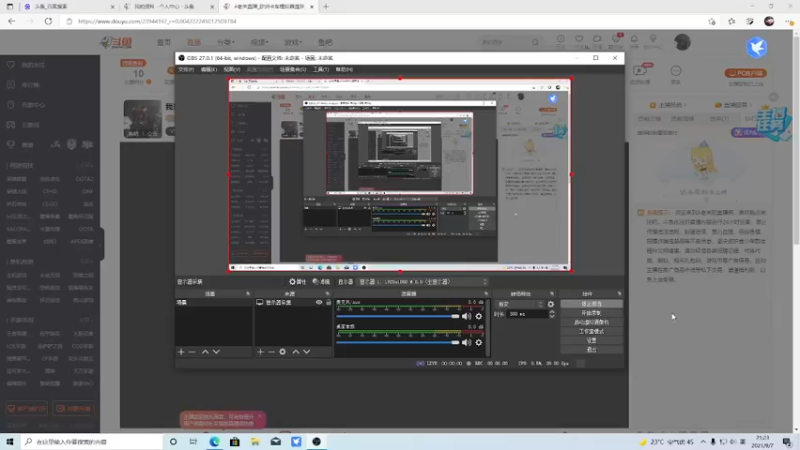Screen dimensions: 800x450
Task: Open OBS File menu
Action: (186, 69)
